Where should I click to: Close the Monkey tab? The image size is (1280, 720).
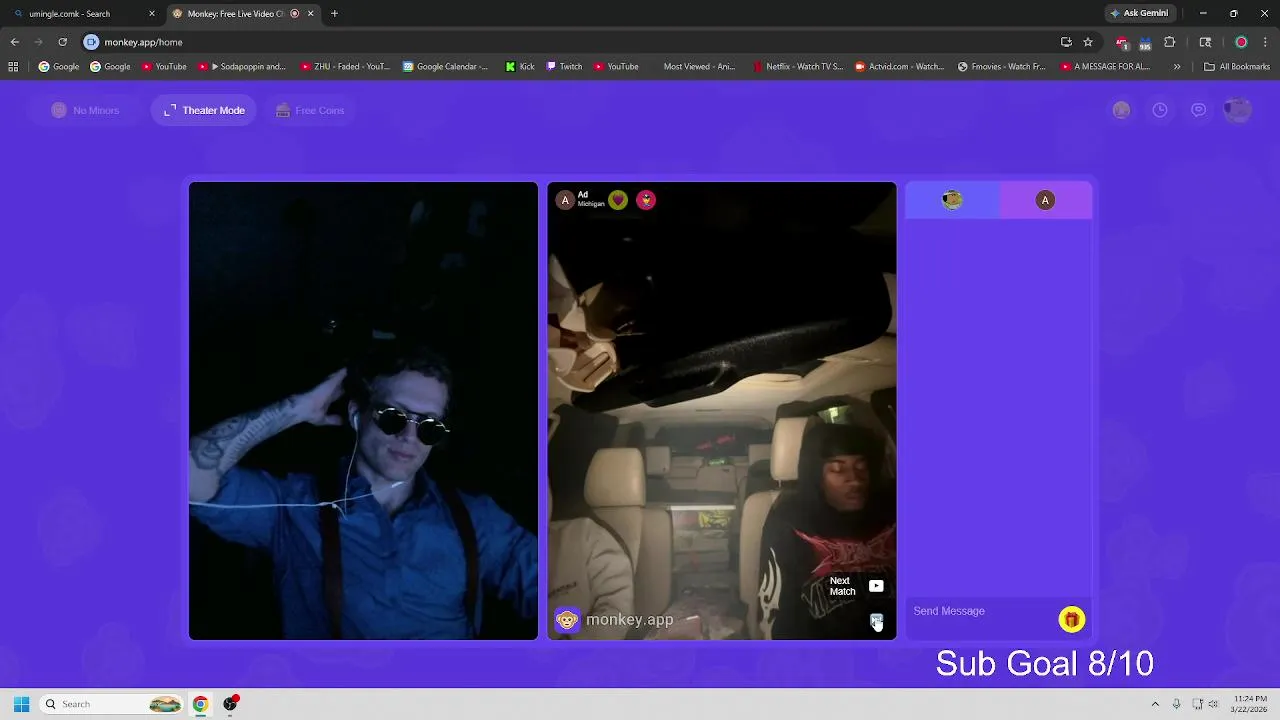point(310,14)
